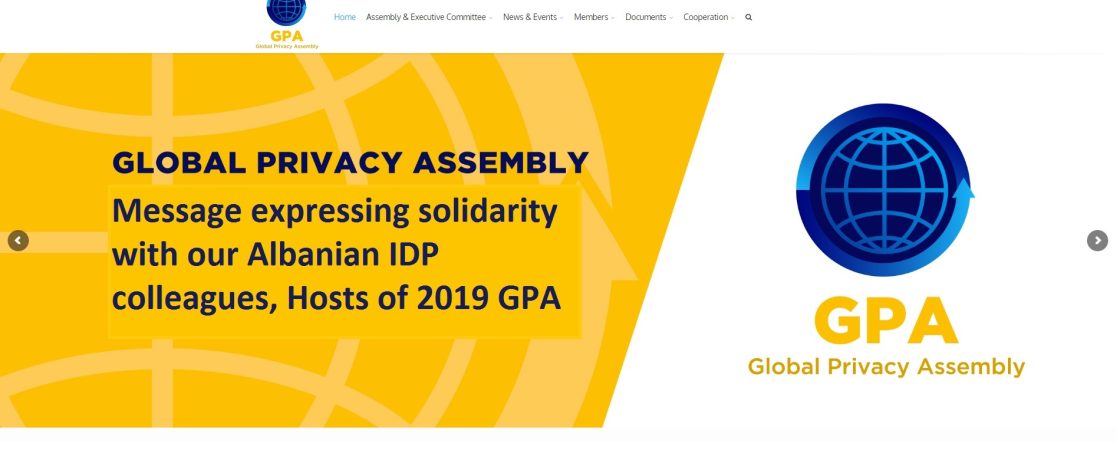Click the search magnifier icon
This screenshot has width=1120, height=450.
tap(749, 17)
